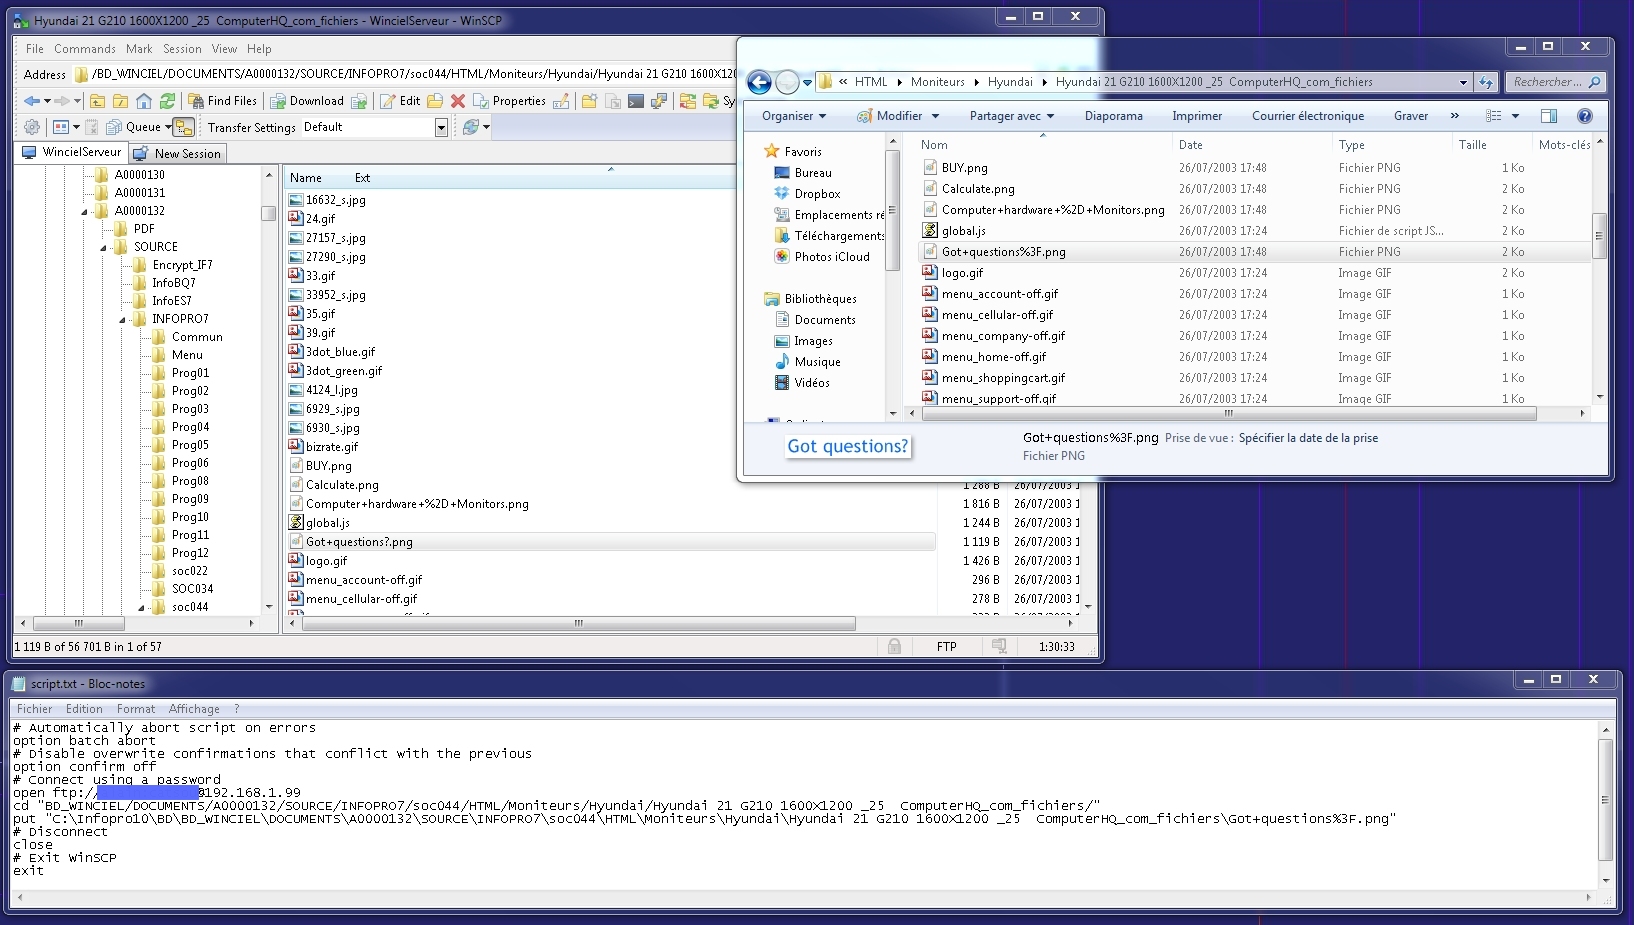Click Explorer's blue back arrow
Screen dimensions: 1634x925
point(760,82)
